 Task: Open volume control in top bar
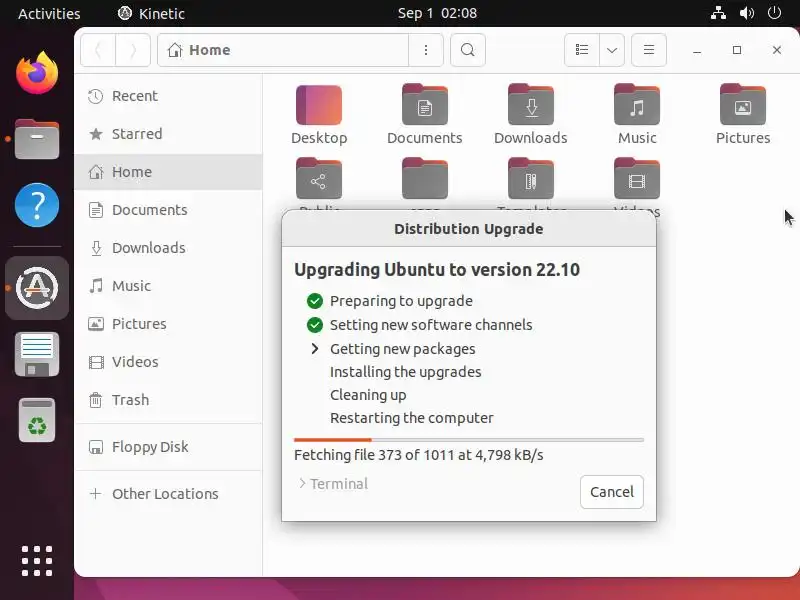(746, 13)
